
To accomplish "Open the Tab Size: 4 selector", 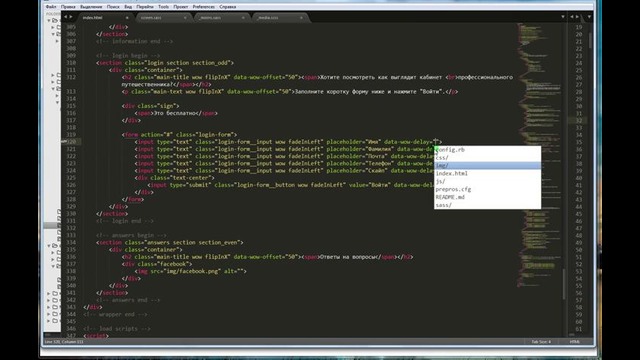I will click(x=541, y=342).
